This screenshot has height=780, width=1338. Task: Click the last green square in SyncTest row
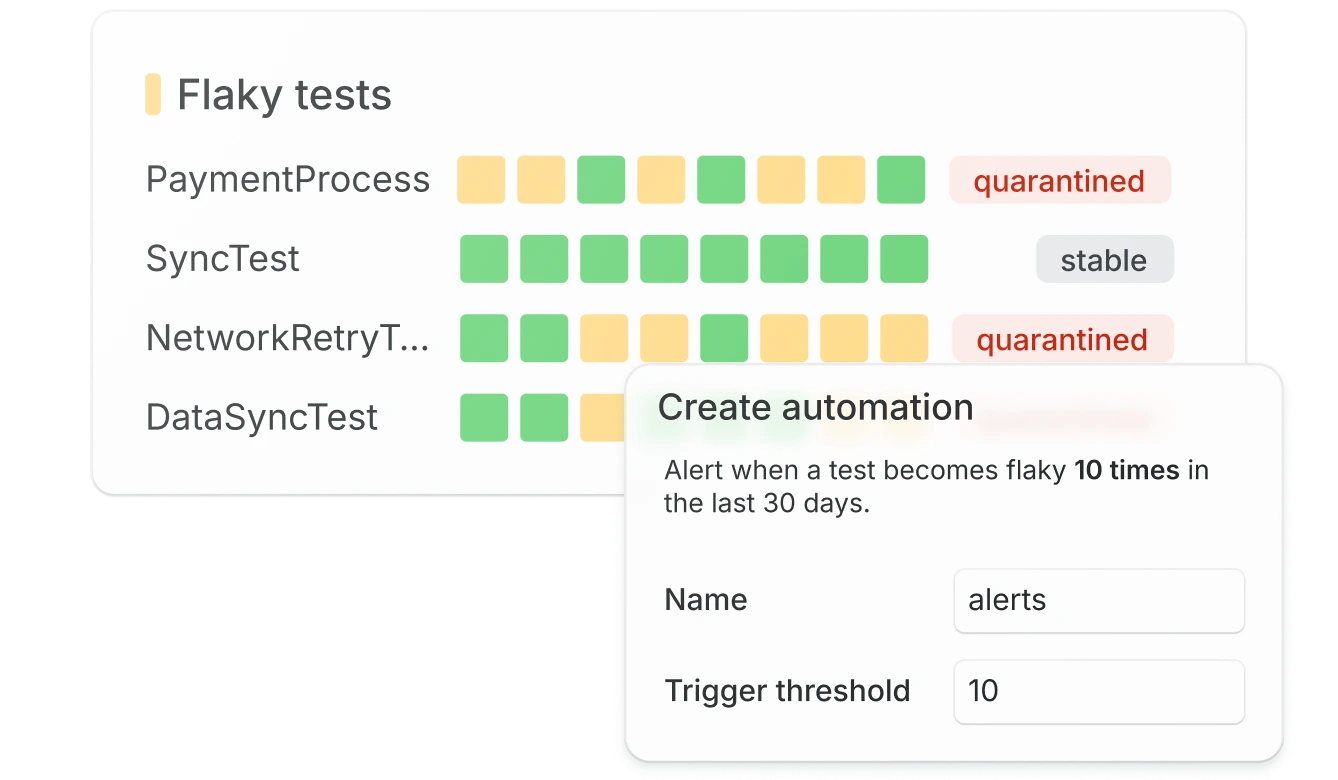[x=903, y=258]
